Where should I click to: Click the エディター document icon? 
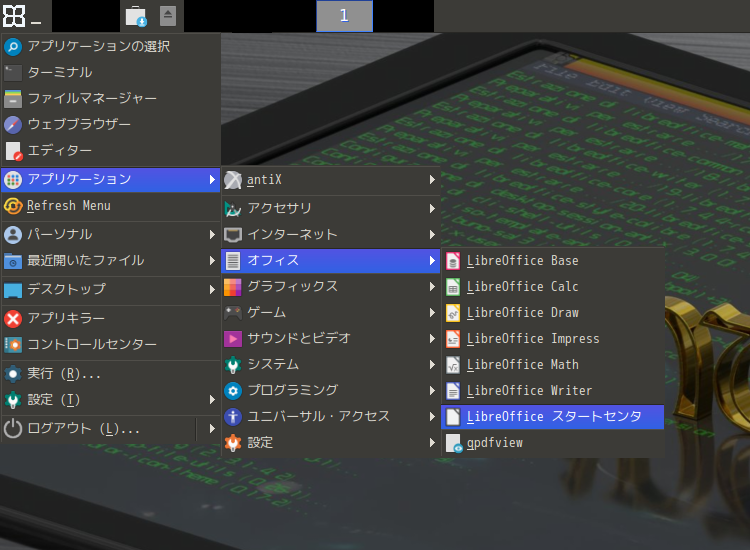click(x=13, y=151)
